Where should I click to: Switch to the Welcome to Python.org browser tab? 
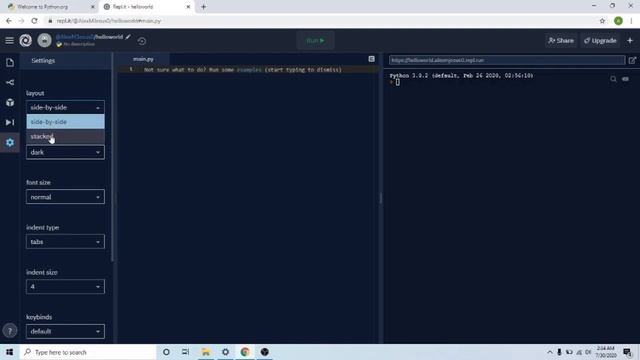(50, 7)
